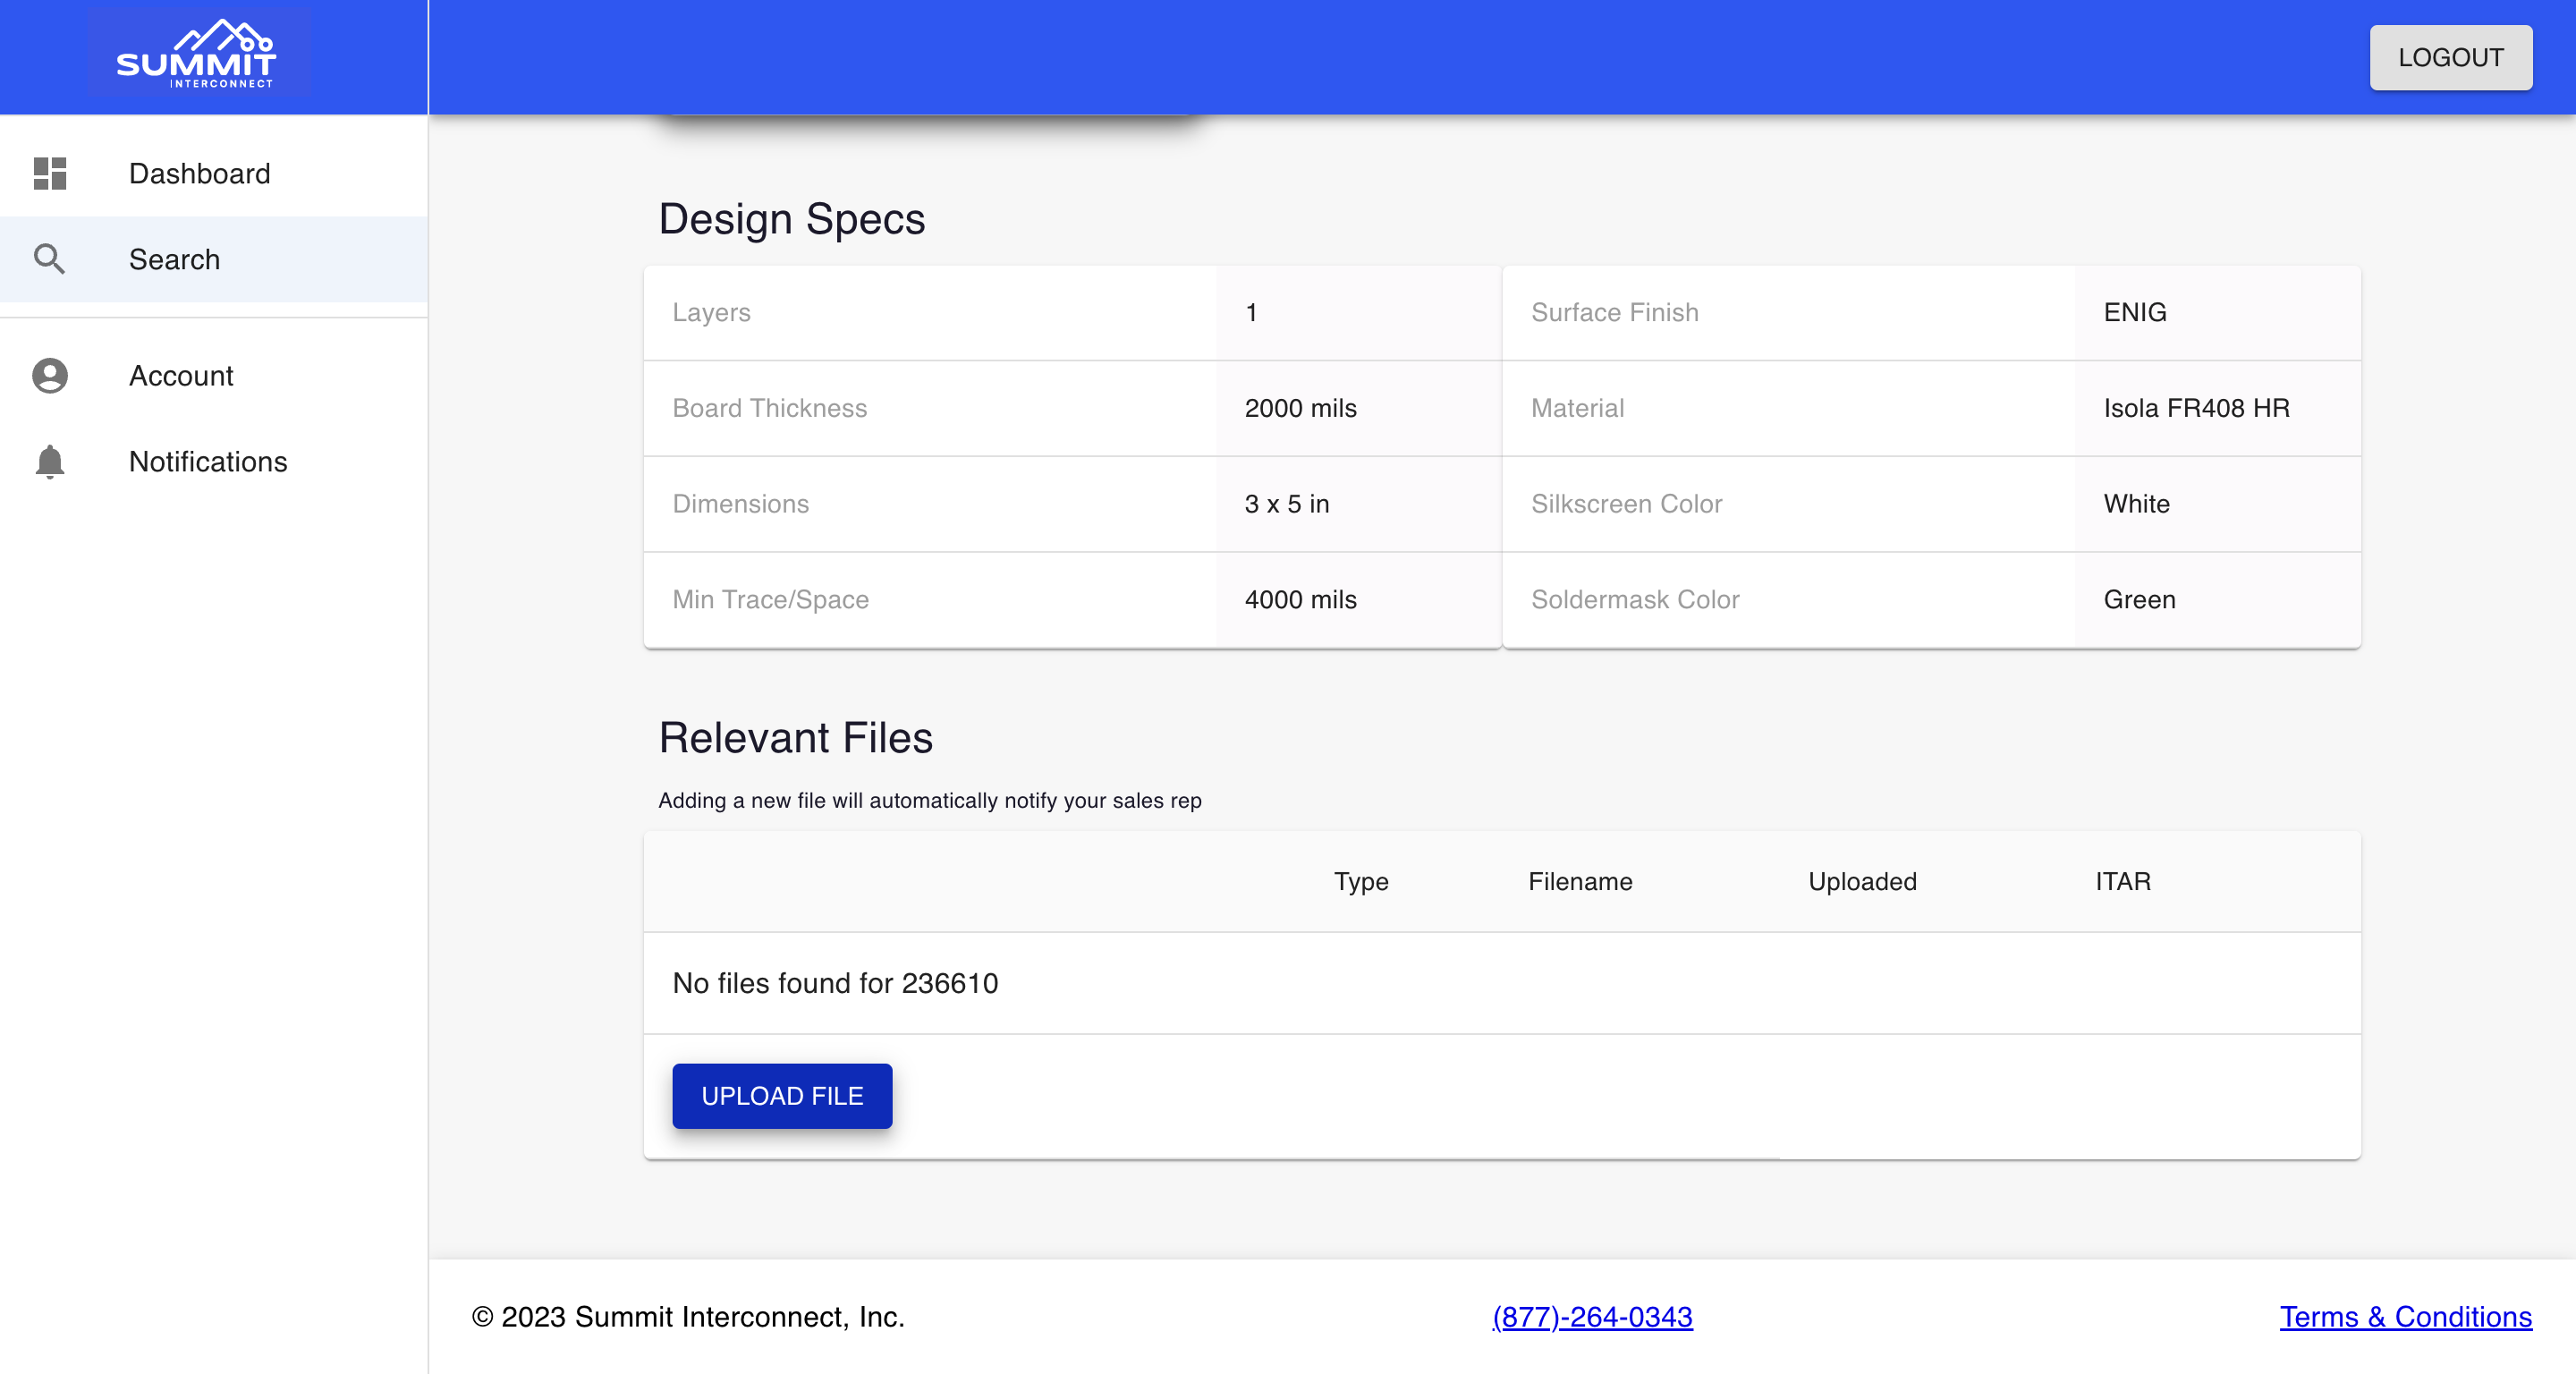
Task: Click the Filename column header
Action: (x=1580, y=881)
